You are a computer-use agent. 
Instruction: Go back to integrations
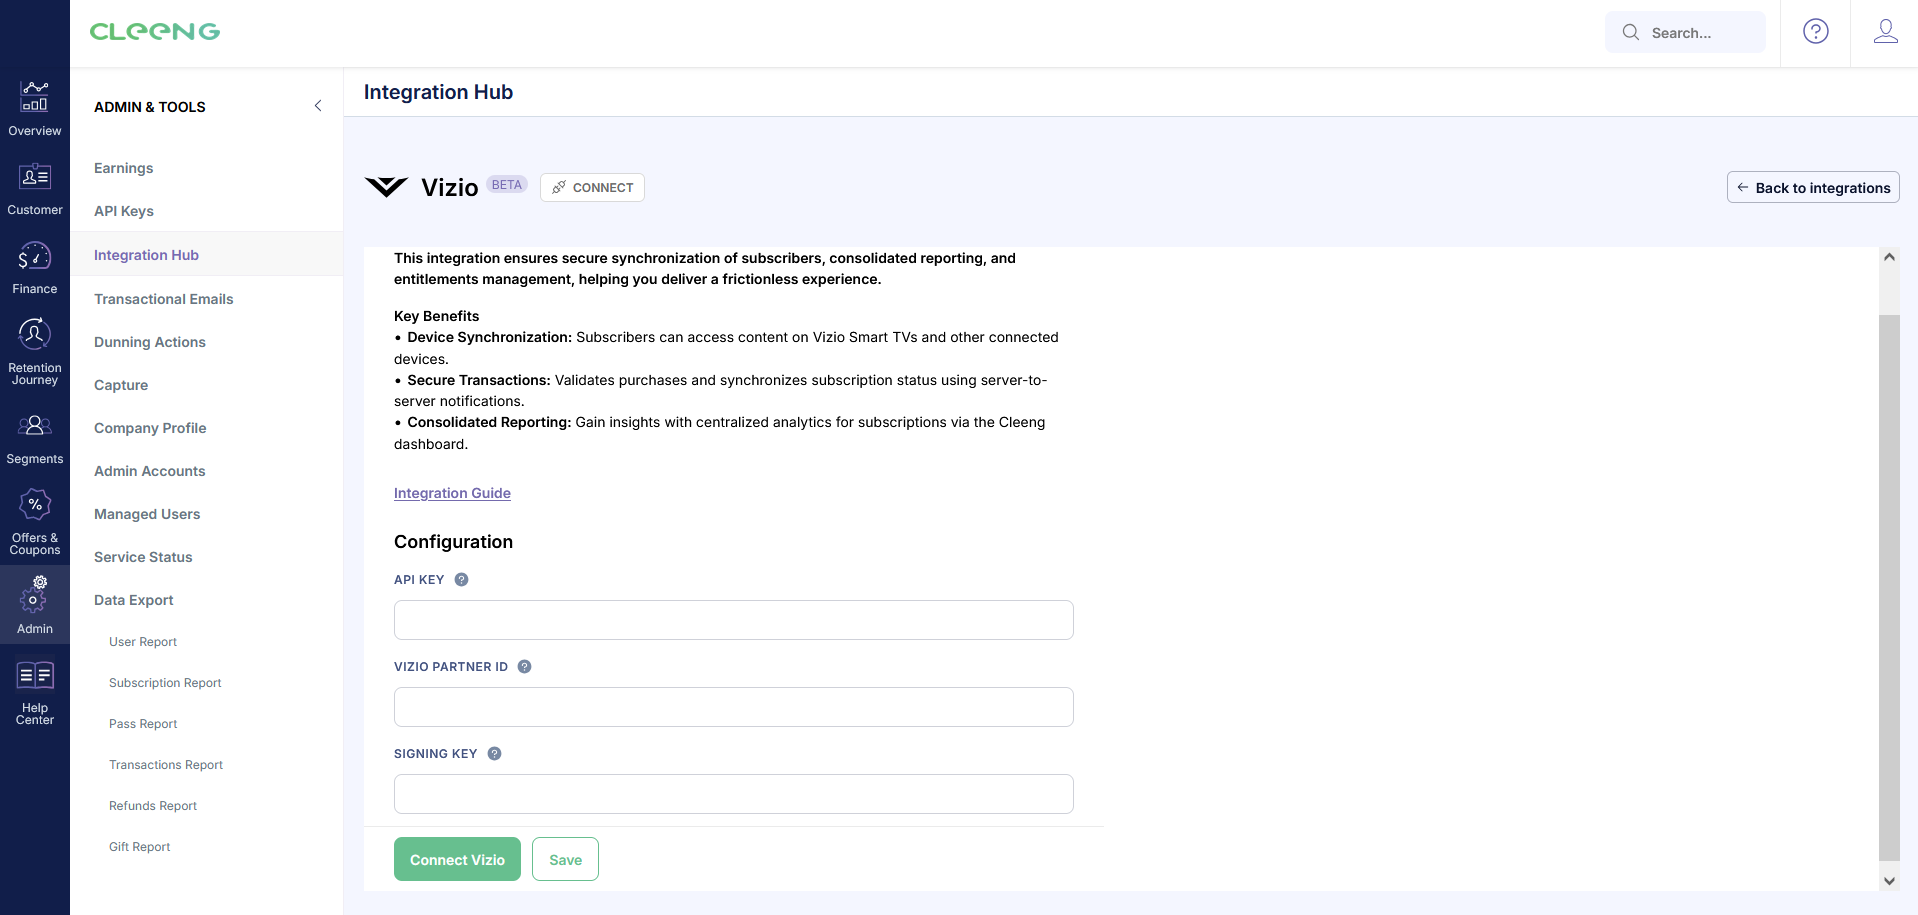1813,187
